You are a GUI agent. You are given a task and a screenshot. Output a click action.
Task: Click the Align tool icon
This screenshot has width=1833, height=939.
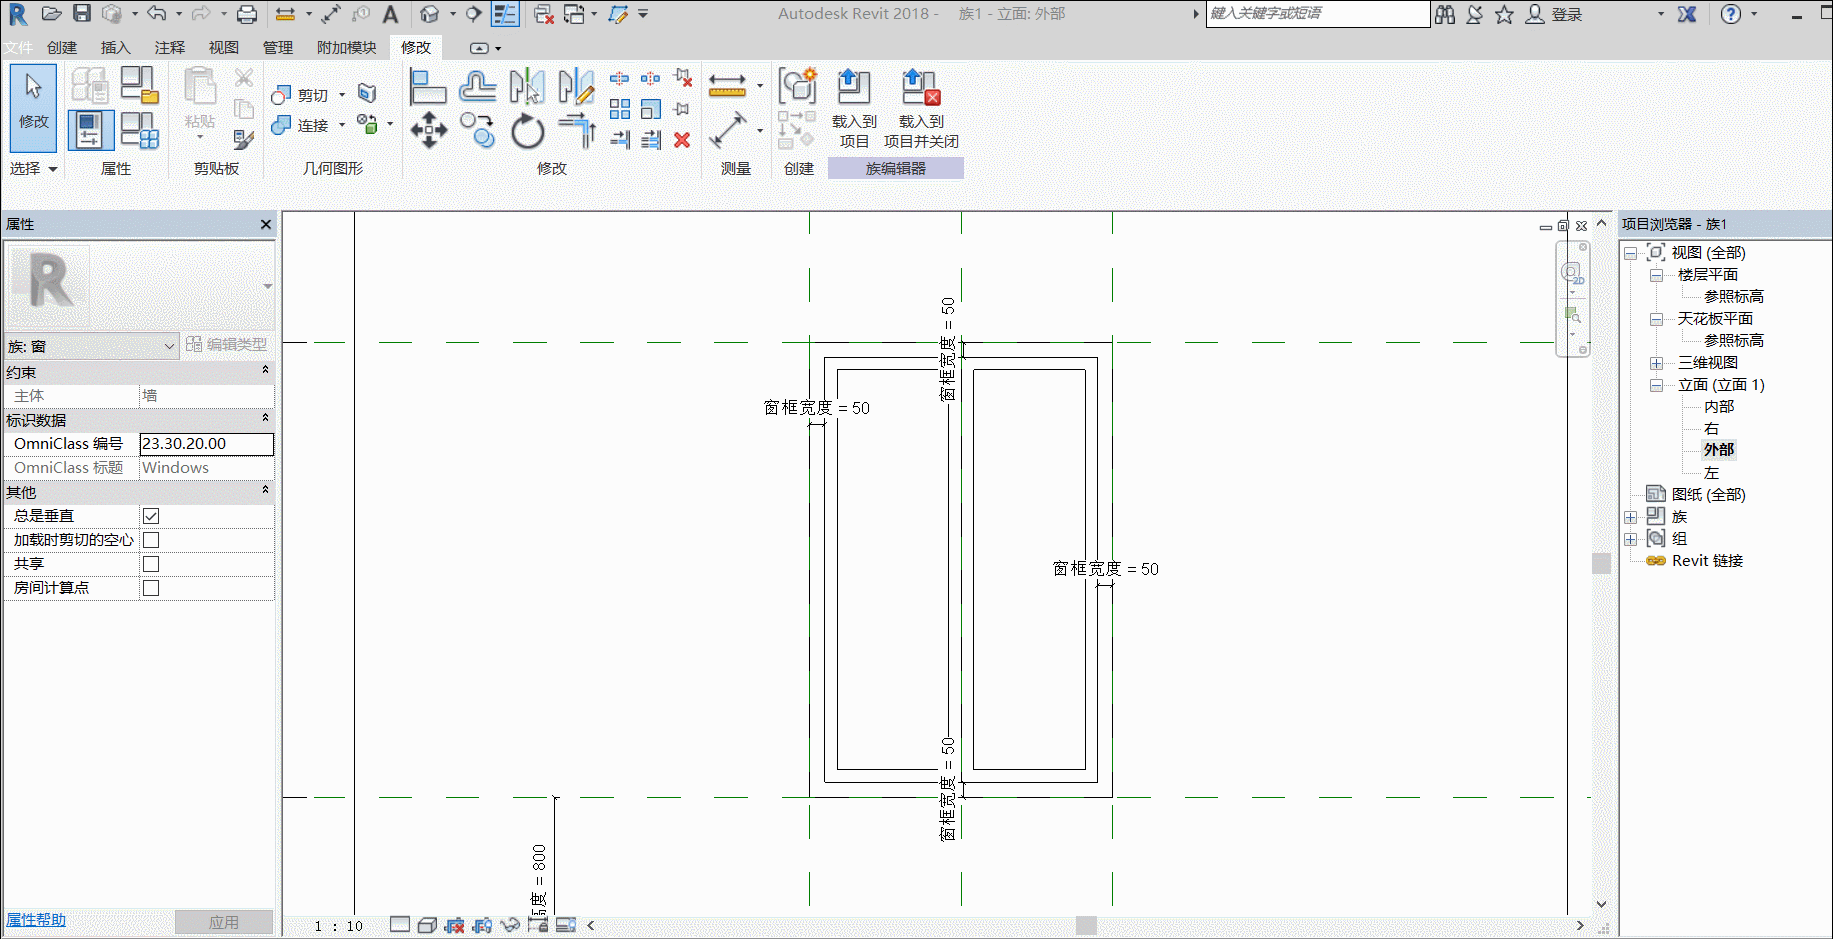pyautogui.click(x=427, y=88)
